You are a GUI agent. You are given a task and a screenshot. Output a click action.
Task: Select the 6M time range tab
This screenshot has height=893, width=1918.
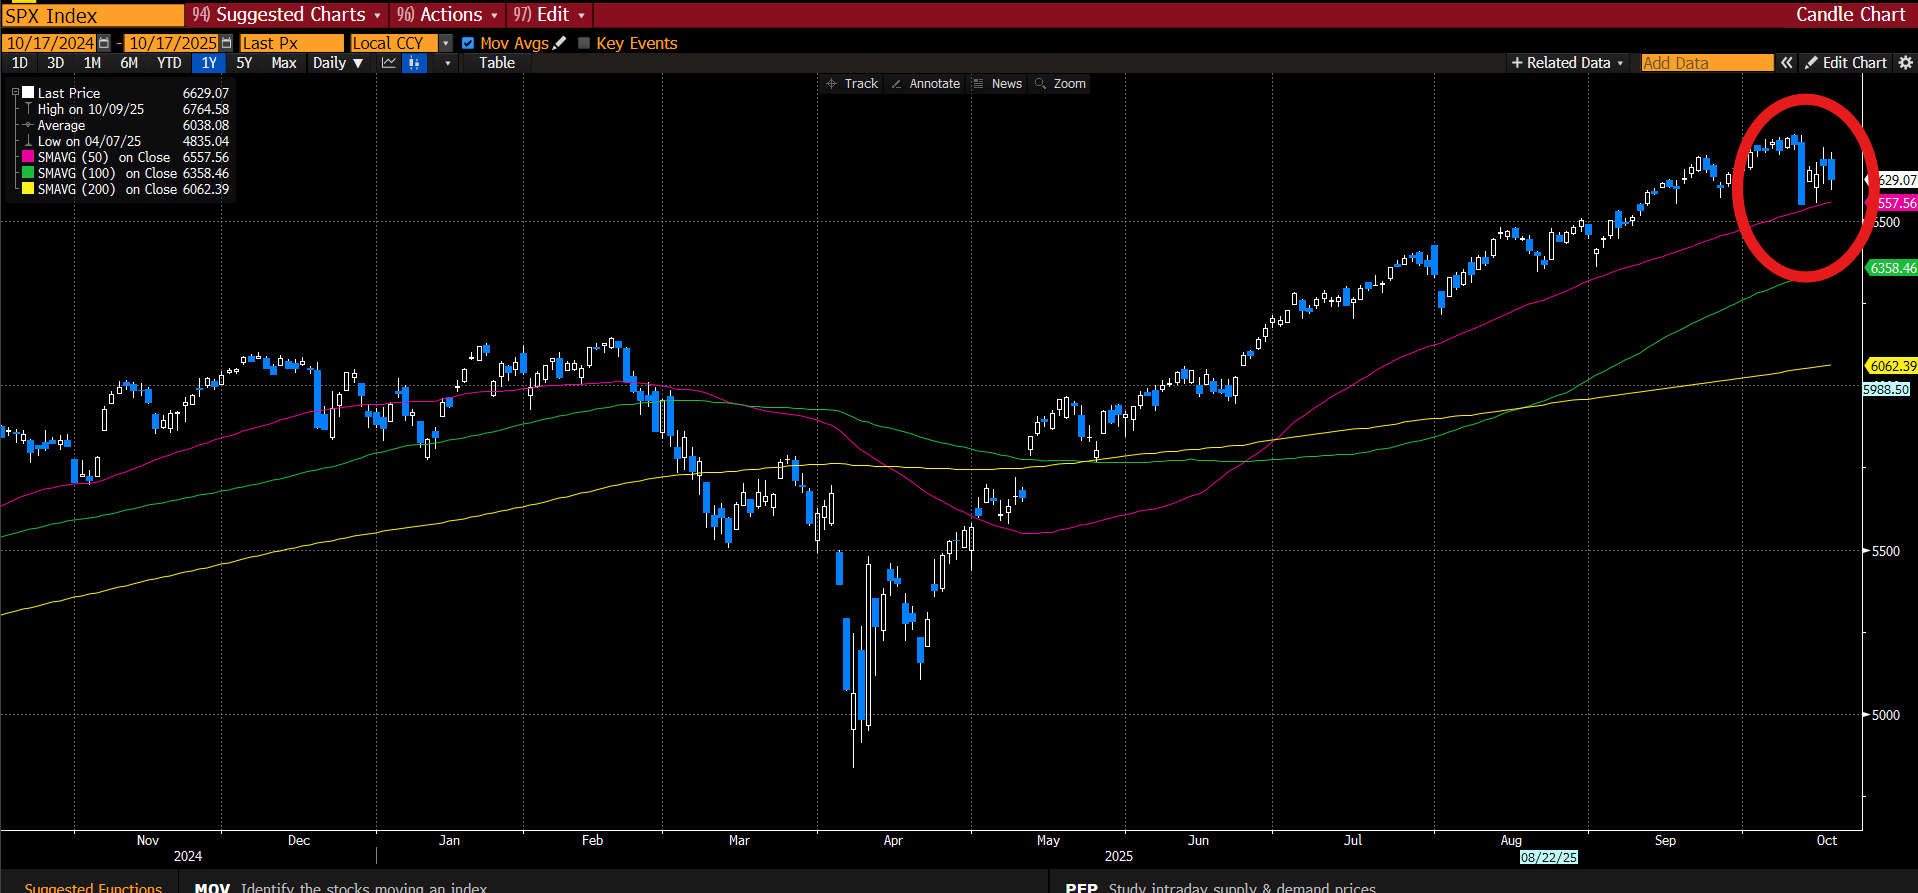[x=129, y=63]
